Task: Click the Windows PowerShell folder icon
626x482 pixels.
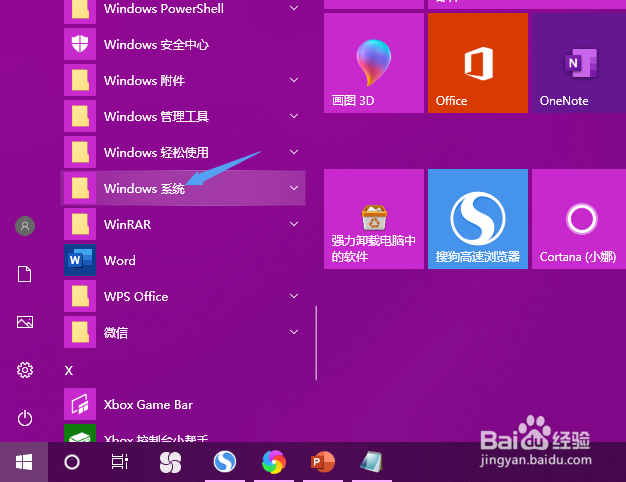Action: point(80,10)
